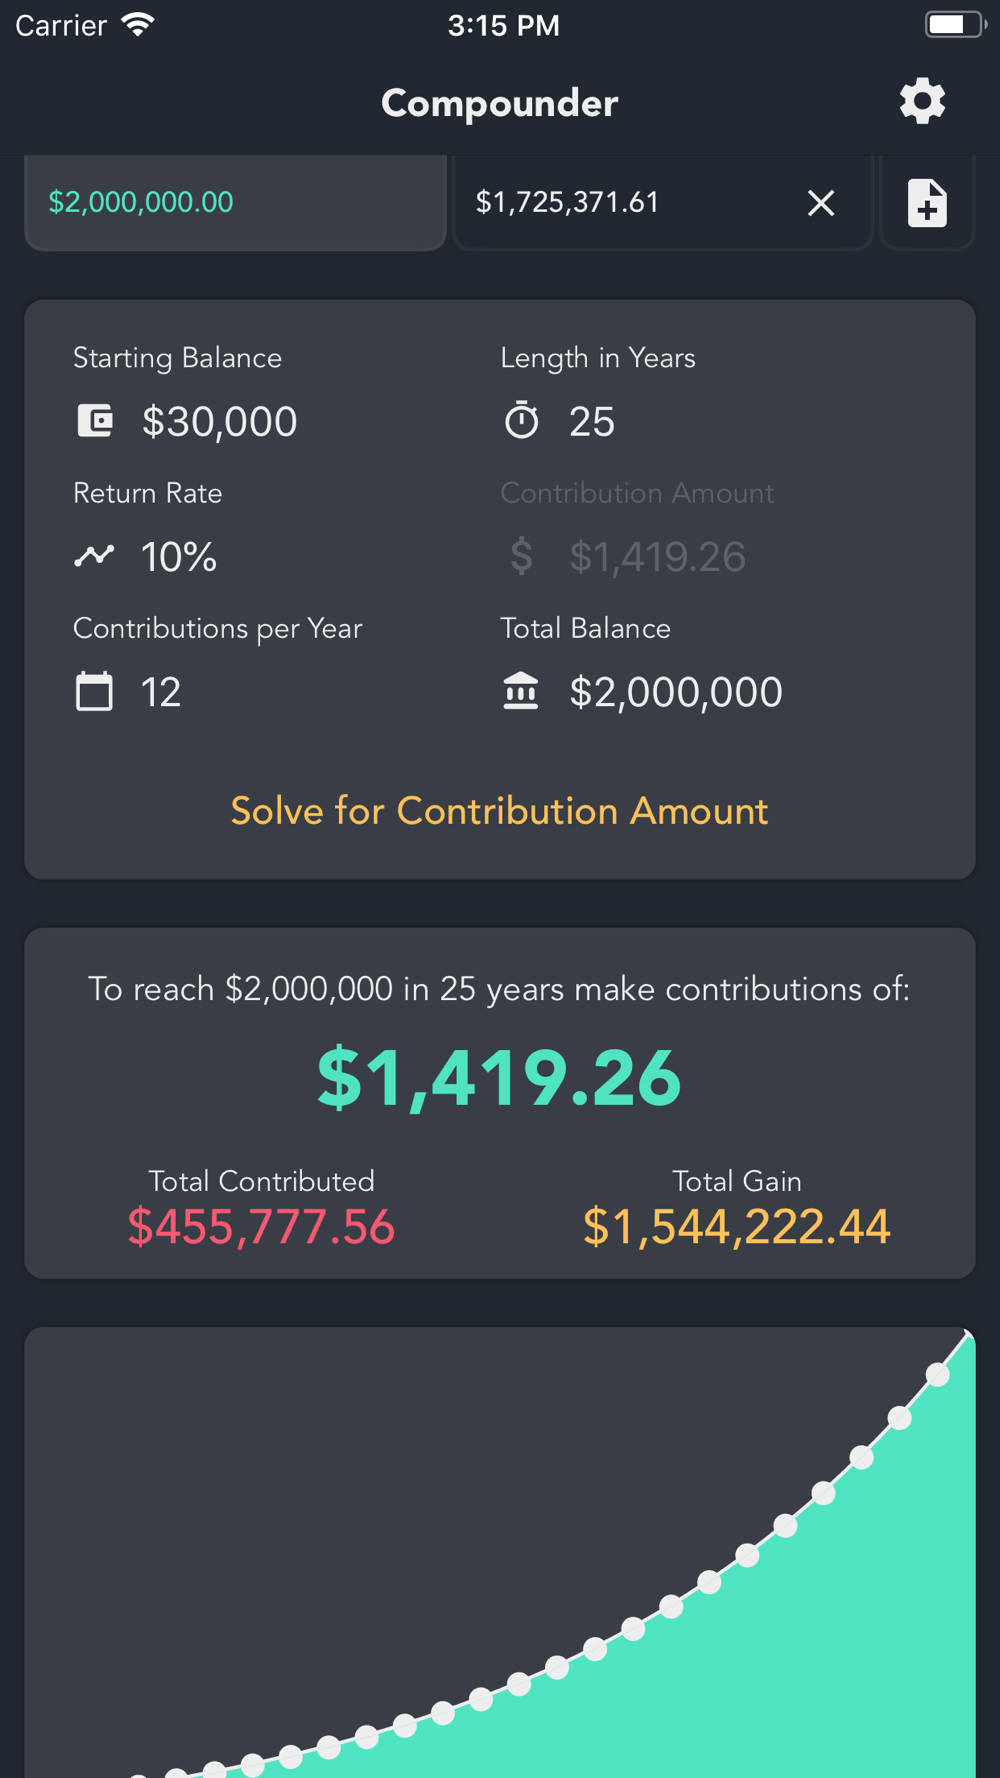Edit the 12 contributions per year value
This screenshot has width=1000, height=1778.
point(161,692)
